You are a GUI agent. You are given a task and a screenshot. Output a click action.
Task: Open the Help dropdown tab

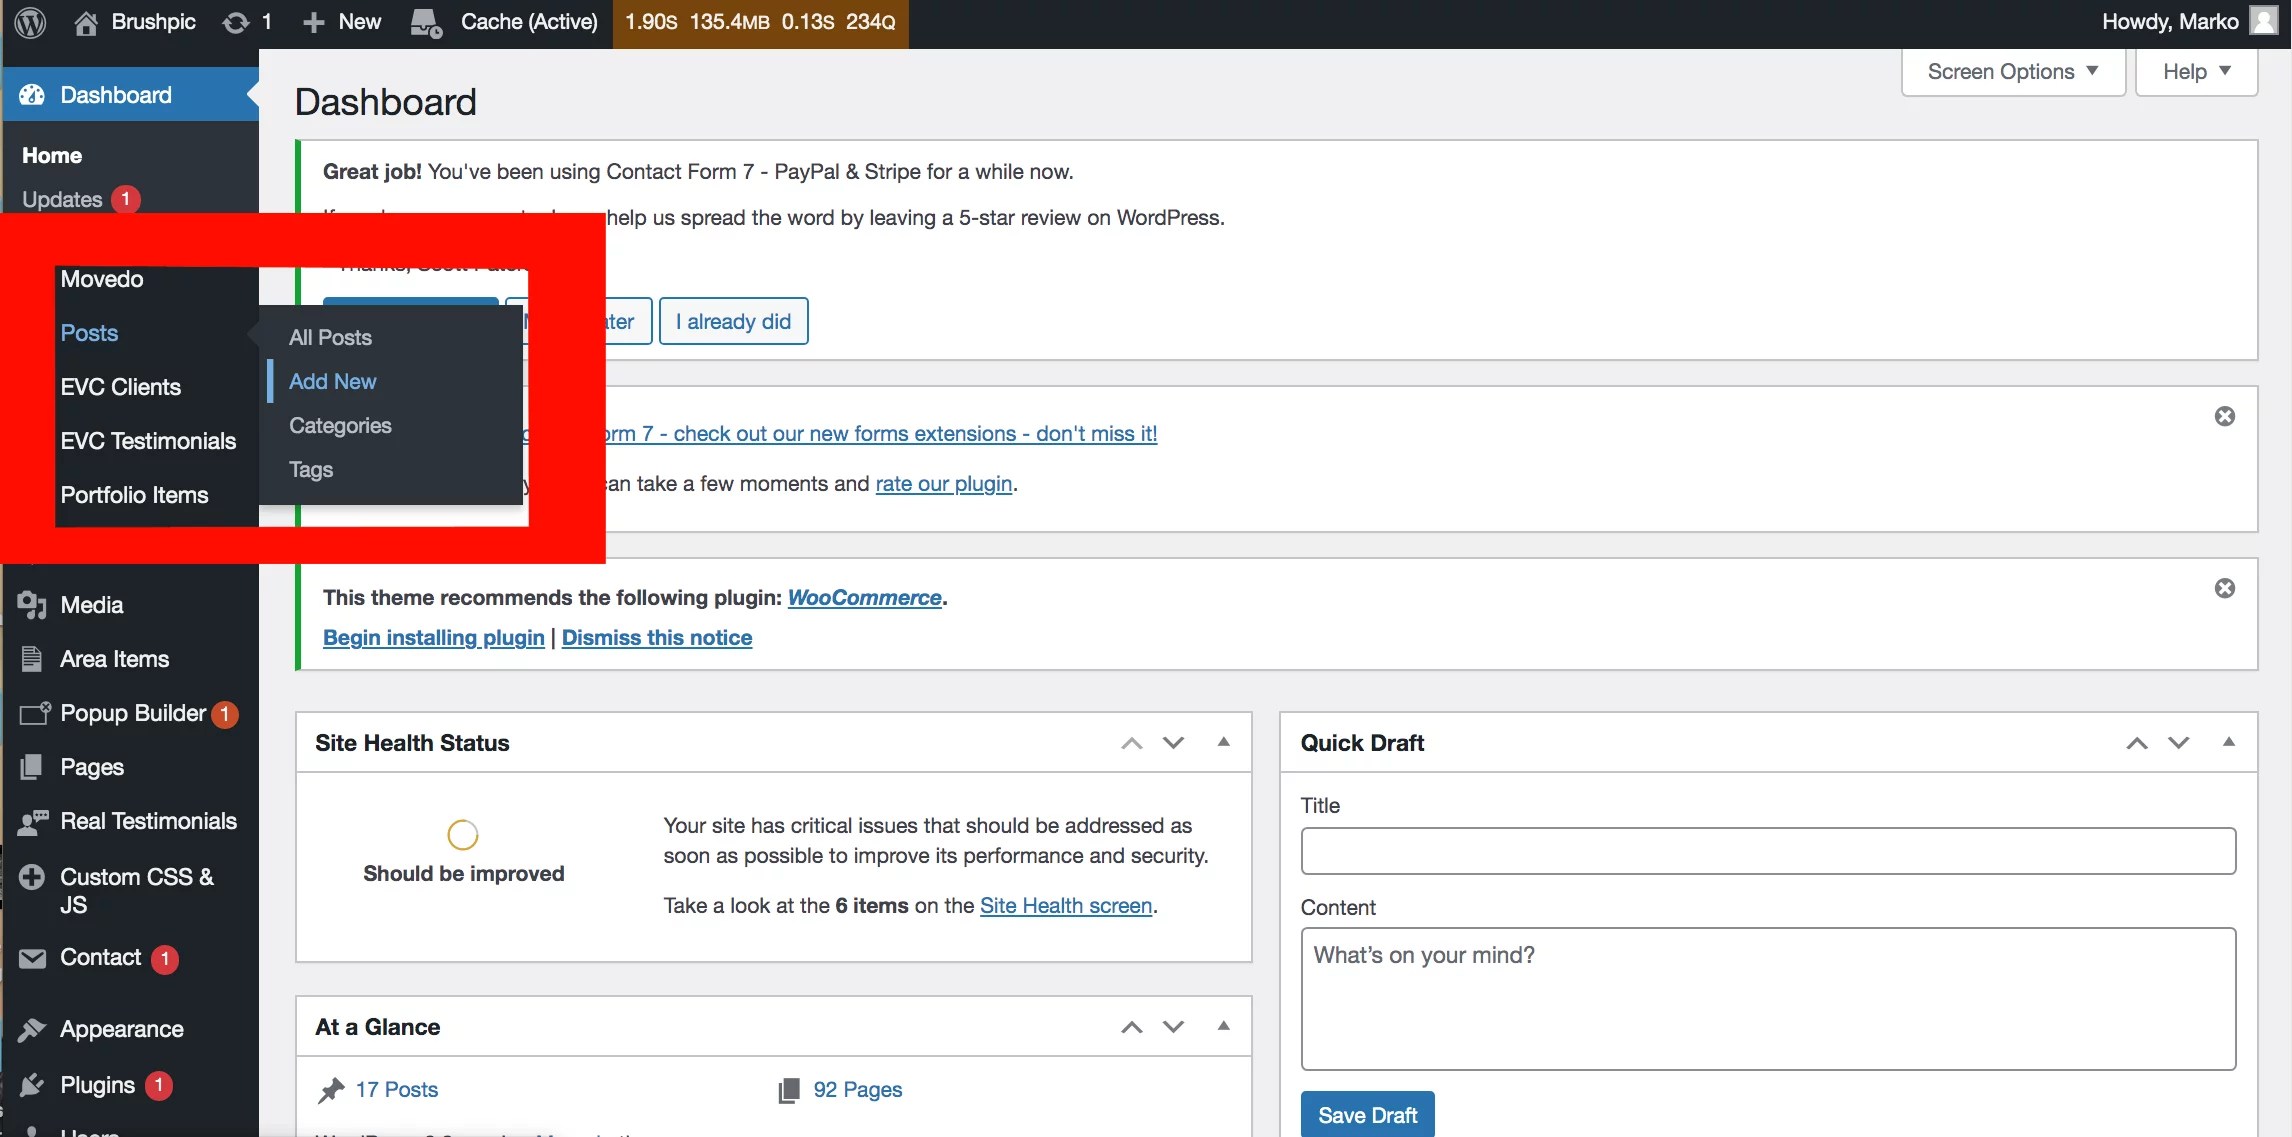pos(2196,72)
